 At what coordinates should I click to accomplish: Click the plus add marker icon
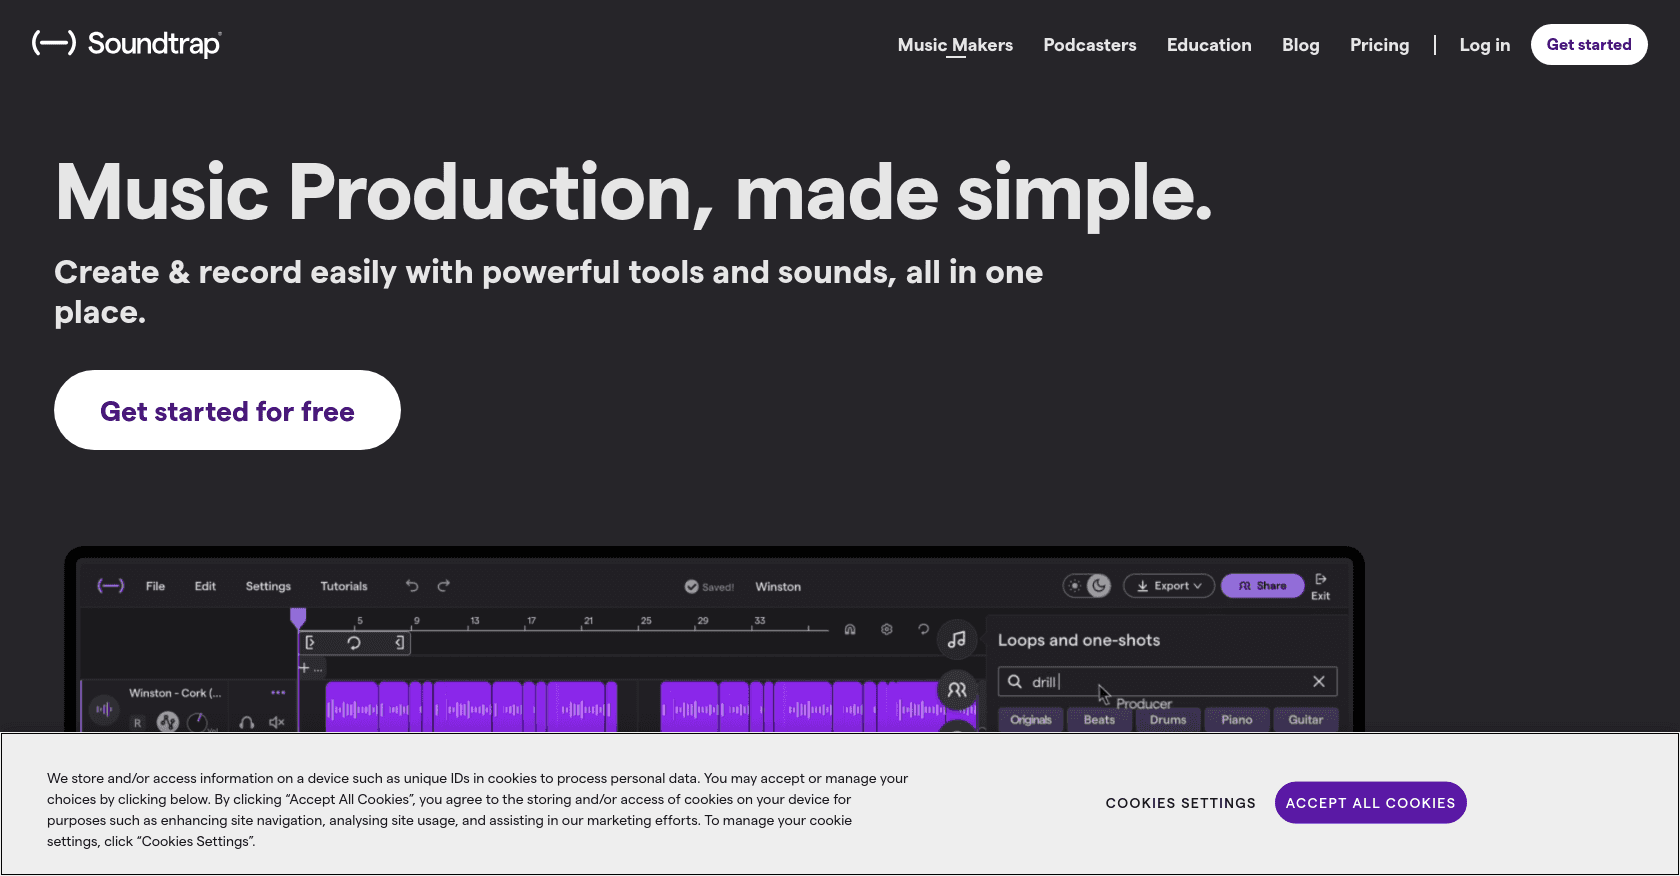click(305, 667)
